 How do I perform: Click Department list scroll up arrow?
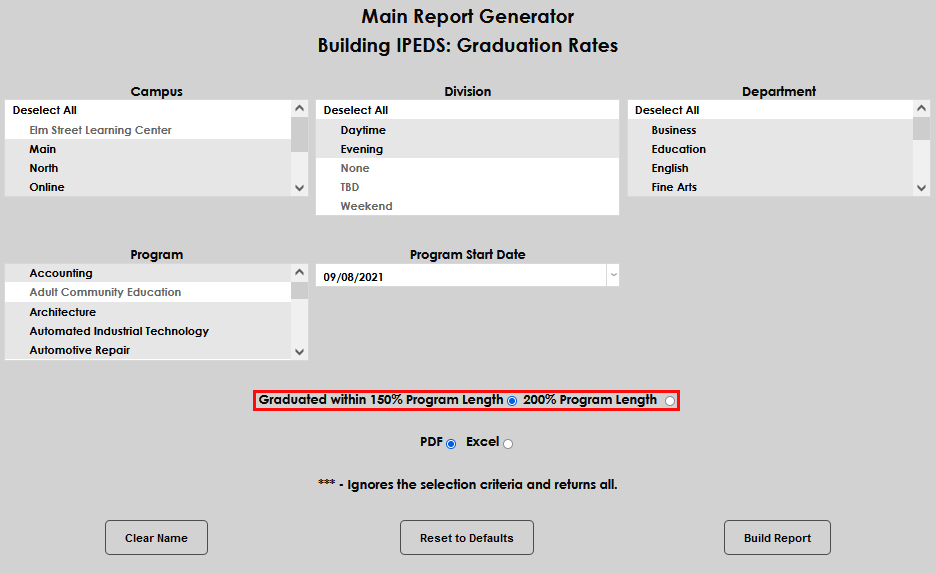[x=921, y=108]
